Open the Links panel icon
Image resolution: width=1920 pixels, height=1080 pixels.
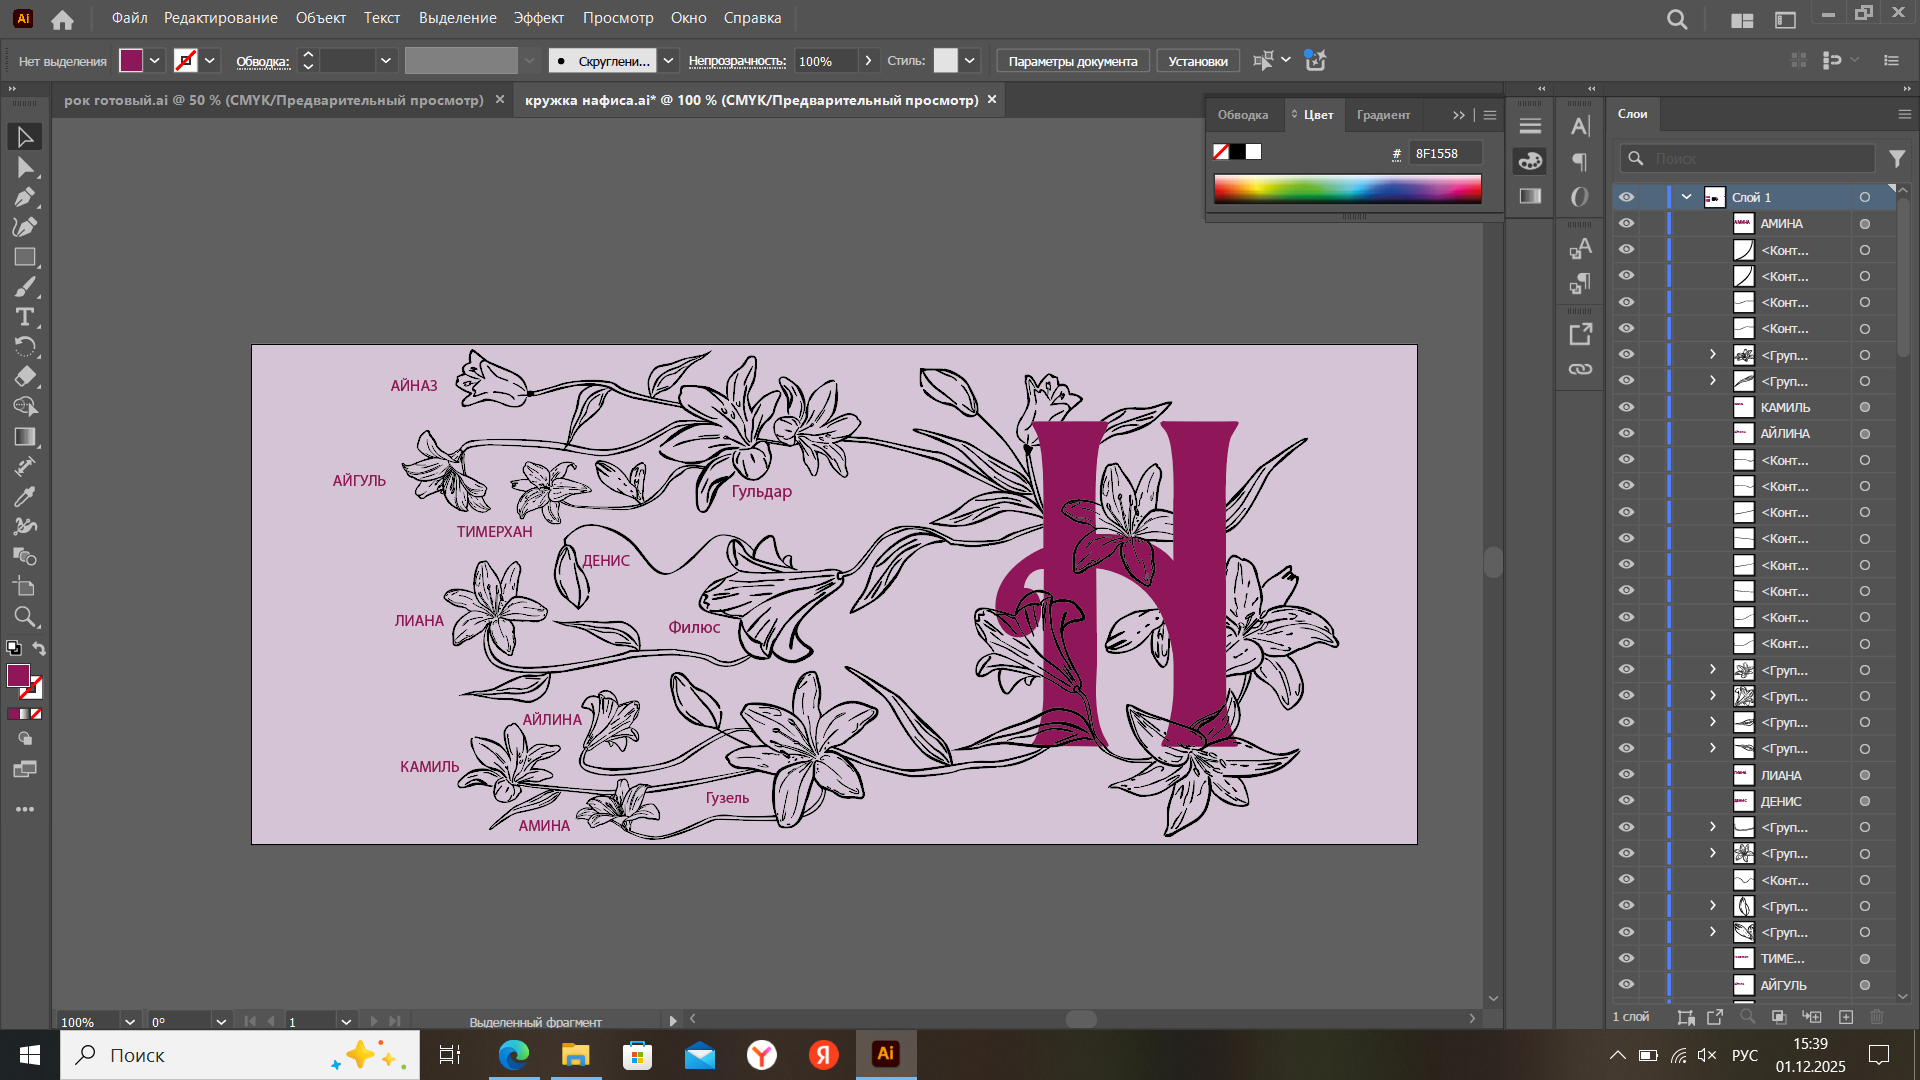[x=1580, y=369]
